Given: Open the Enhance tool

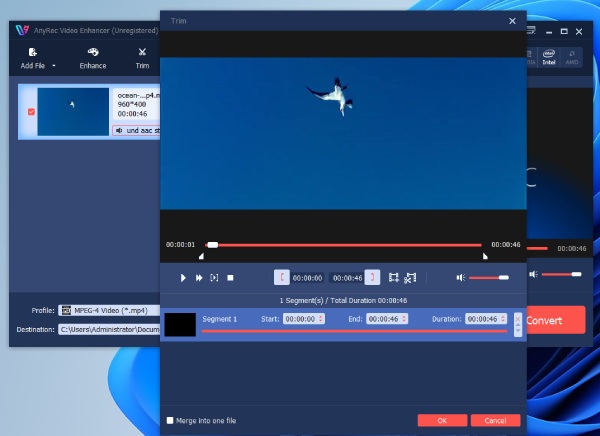Looking at the screenshot, I should pos(93,58).
